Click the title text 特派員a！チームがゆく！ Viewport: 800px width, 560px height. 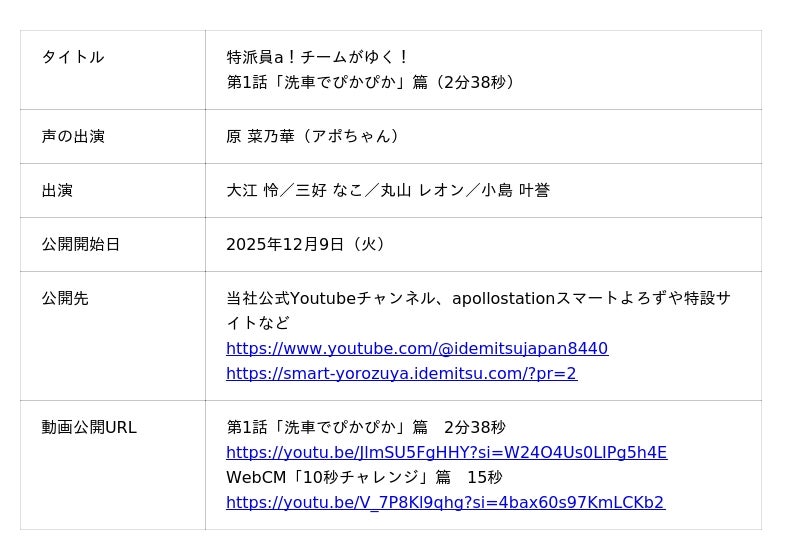point(318,57)
